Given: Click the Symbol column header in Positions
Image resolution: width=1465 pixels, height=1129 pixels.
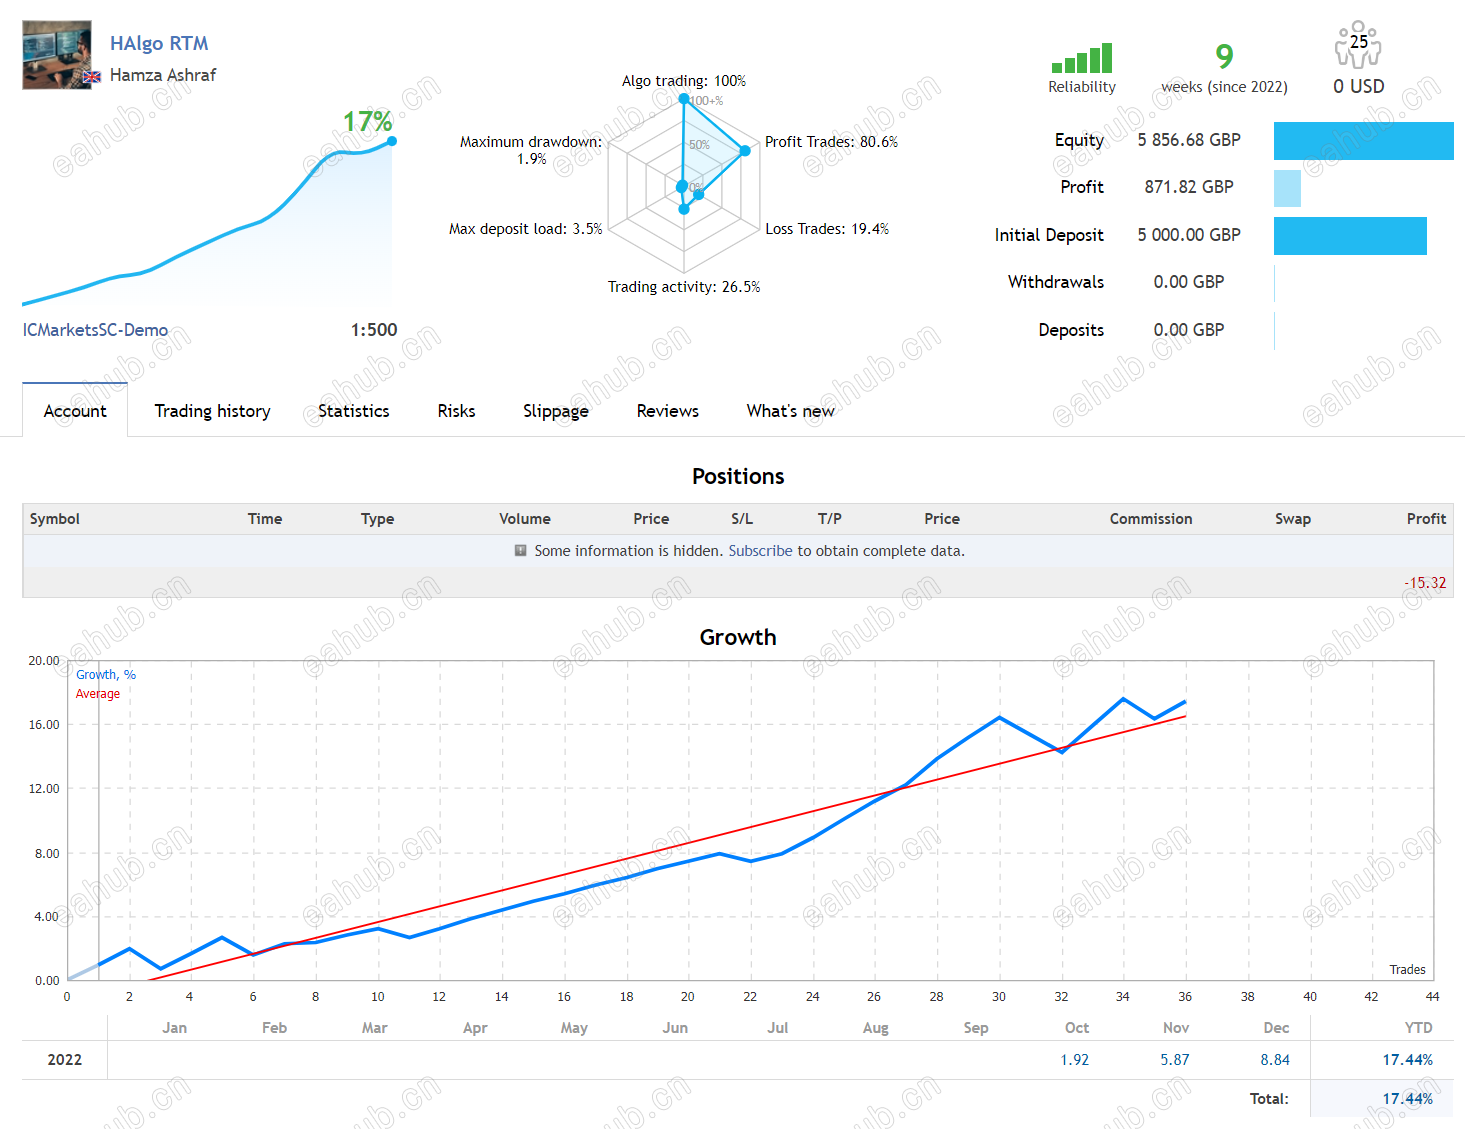Looking at the screenshot, I should (x=55, y=519).
